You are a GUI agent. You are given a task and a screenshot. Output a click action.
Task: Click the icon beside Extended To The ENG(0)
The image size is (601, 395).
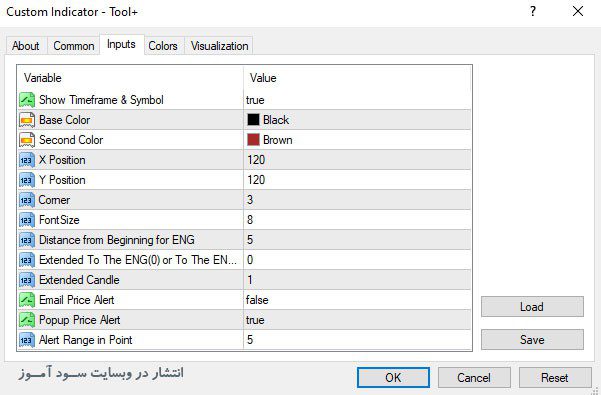tap(27, 260)
